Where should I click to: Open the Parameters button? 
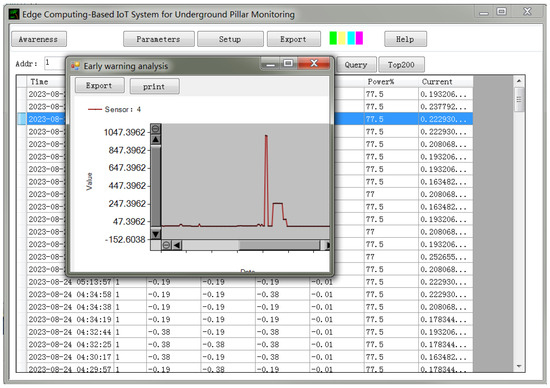(159, 39)
